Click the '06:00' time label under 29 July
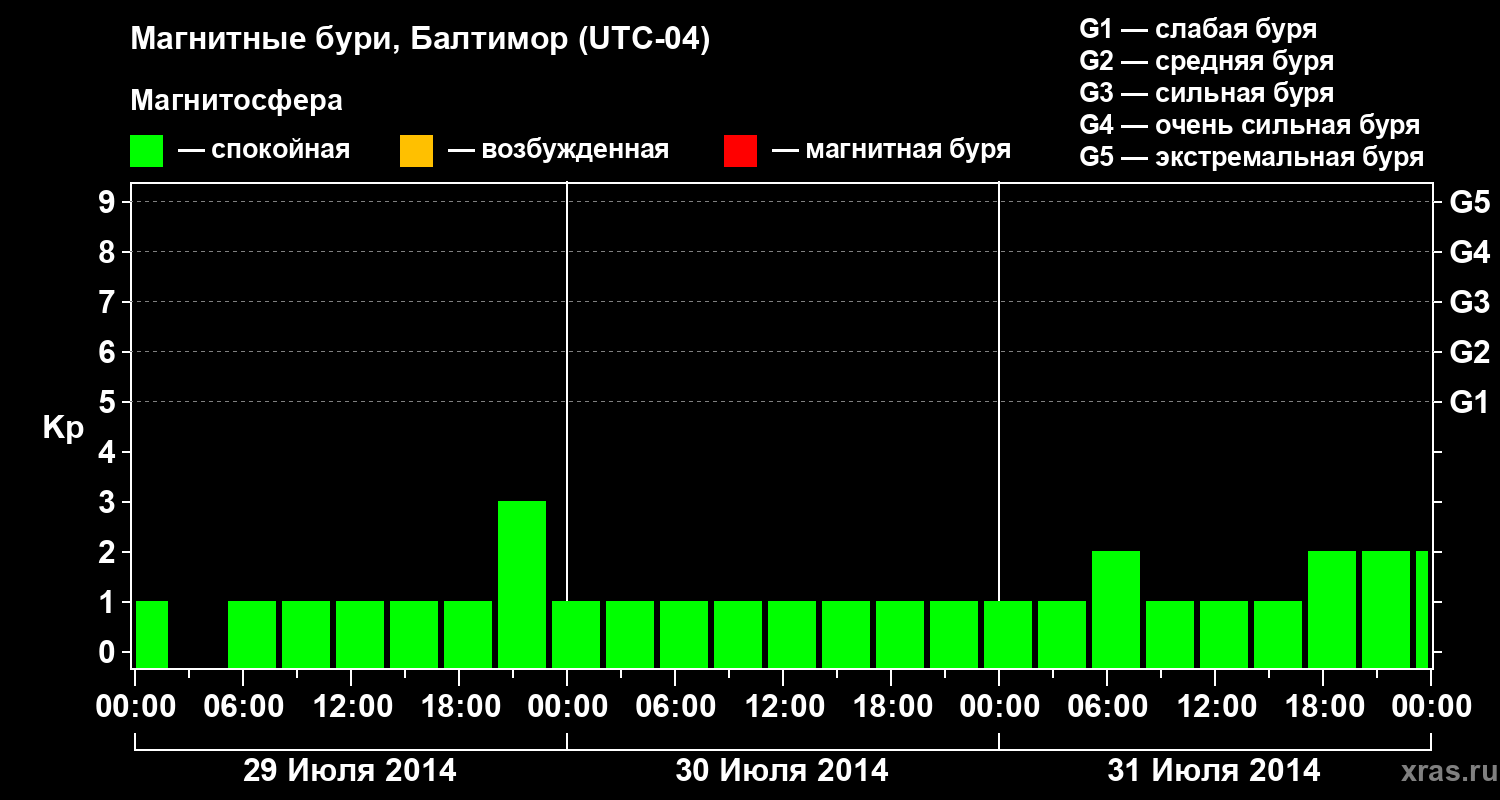Image resolution: width=1500 pixels, height=800 pixels. pyautogui.click(x=243, y=707)
